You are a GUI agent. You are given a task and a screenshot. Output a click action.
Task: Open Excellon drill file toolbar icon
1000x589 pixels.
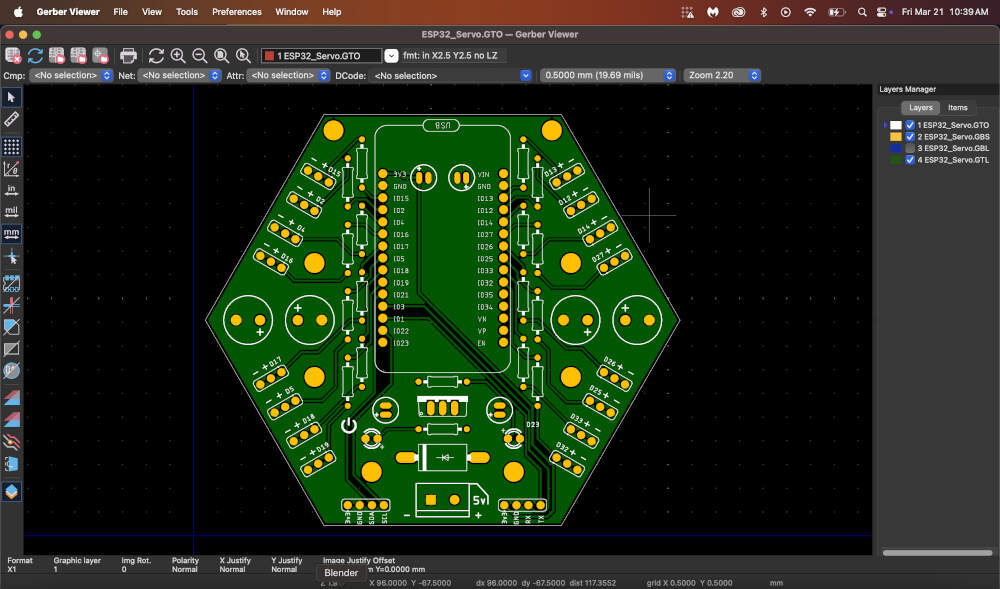coord(78,55)
